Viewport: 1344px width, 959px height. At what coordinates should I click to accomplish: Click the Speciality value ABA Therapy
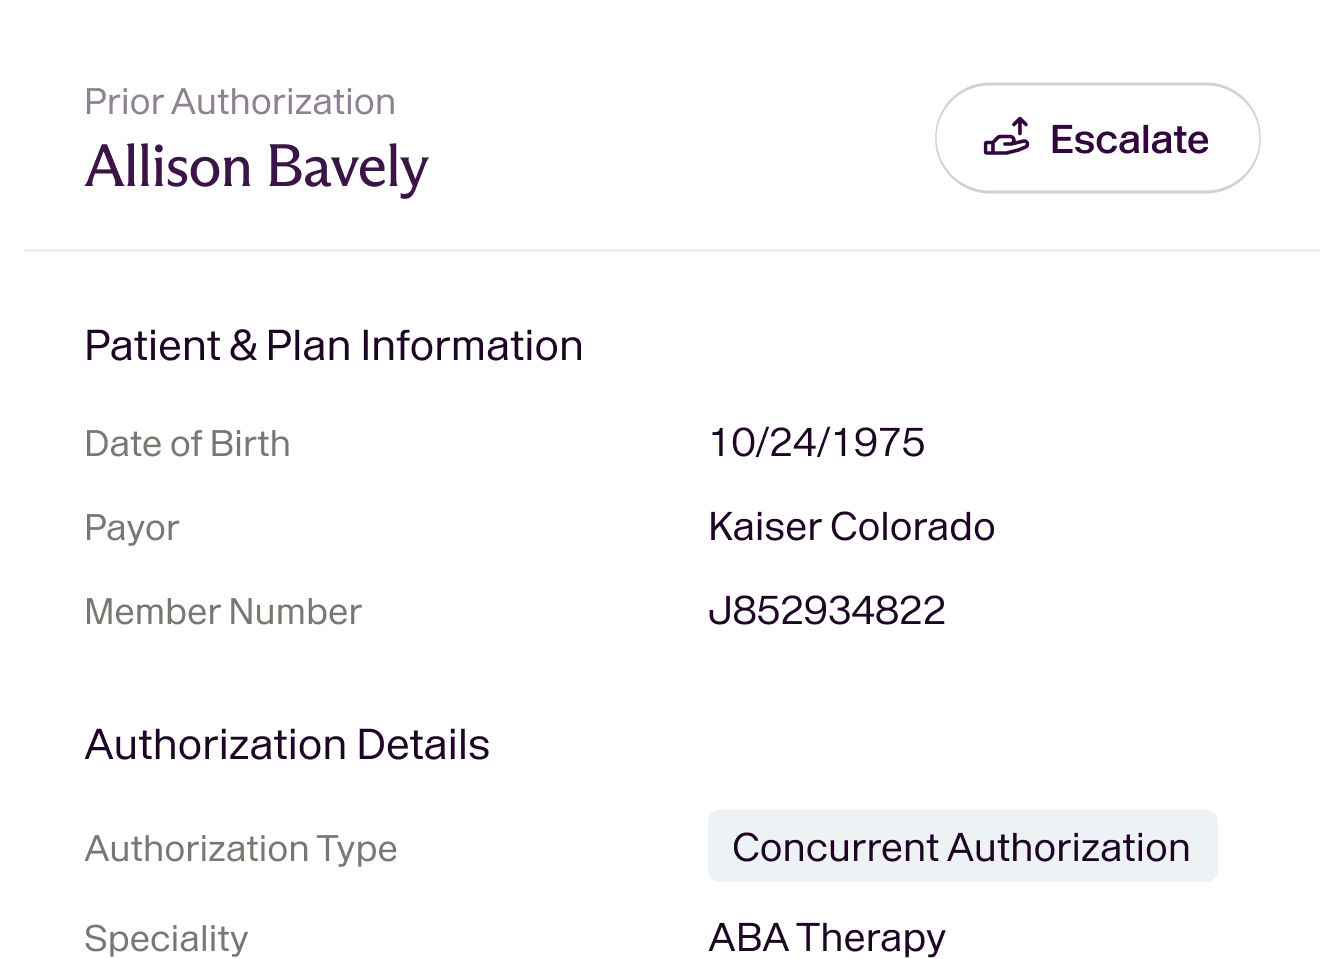tap(826, 936)
